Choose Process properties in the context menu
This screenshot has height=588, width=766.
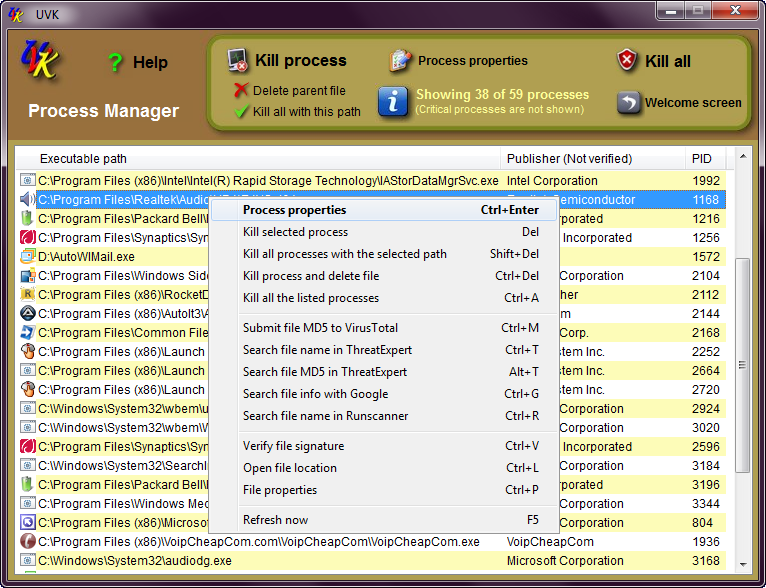pos(384,210)
